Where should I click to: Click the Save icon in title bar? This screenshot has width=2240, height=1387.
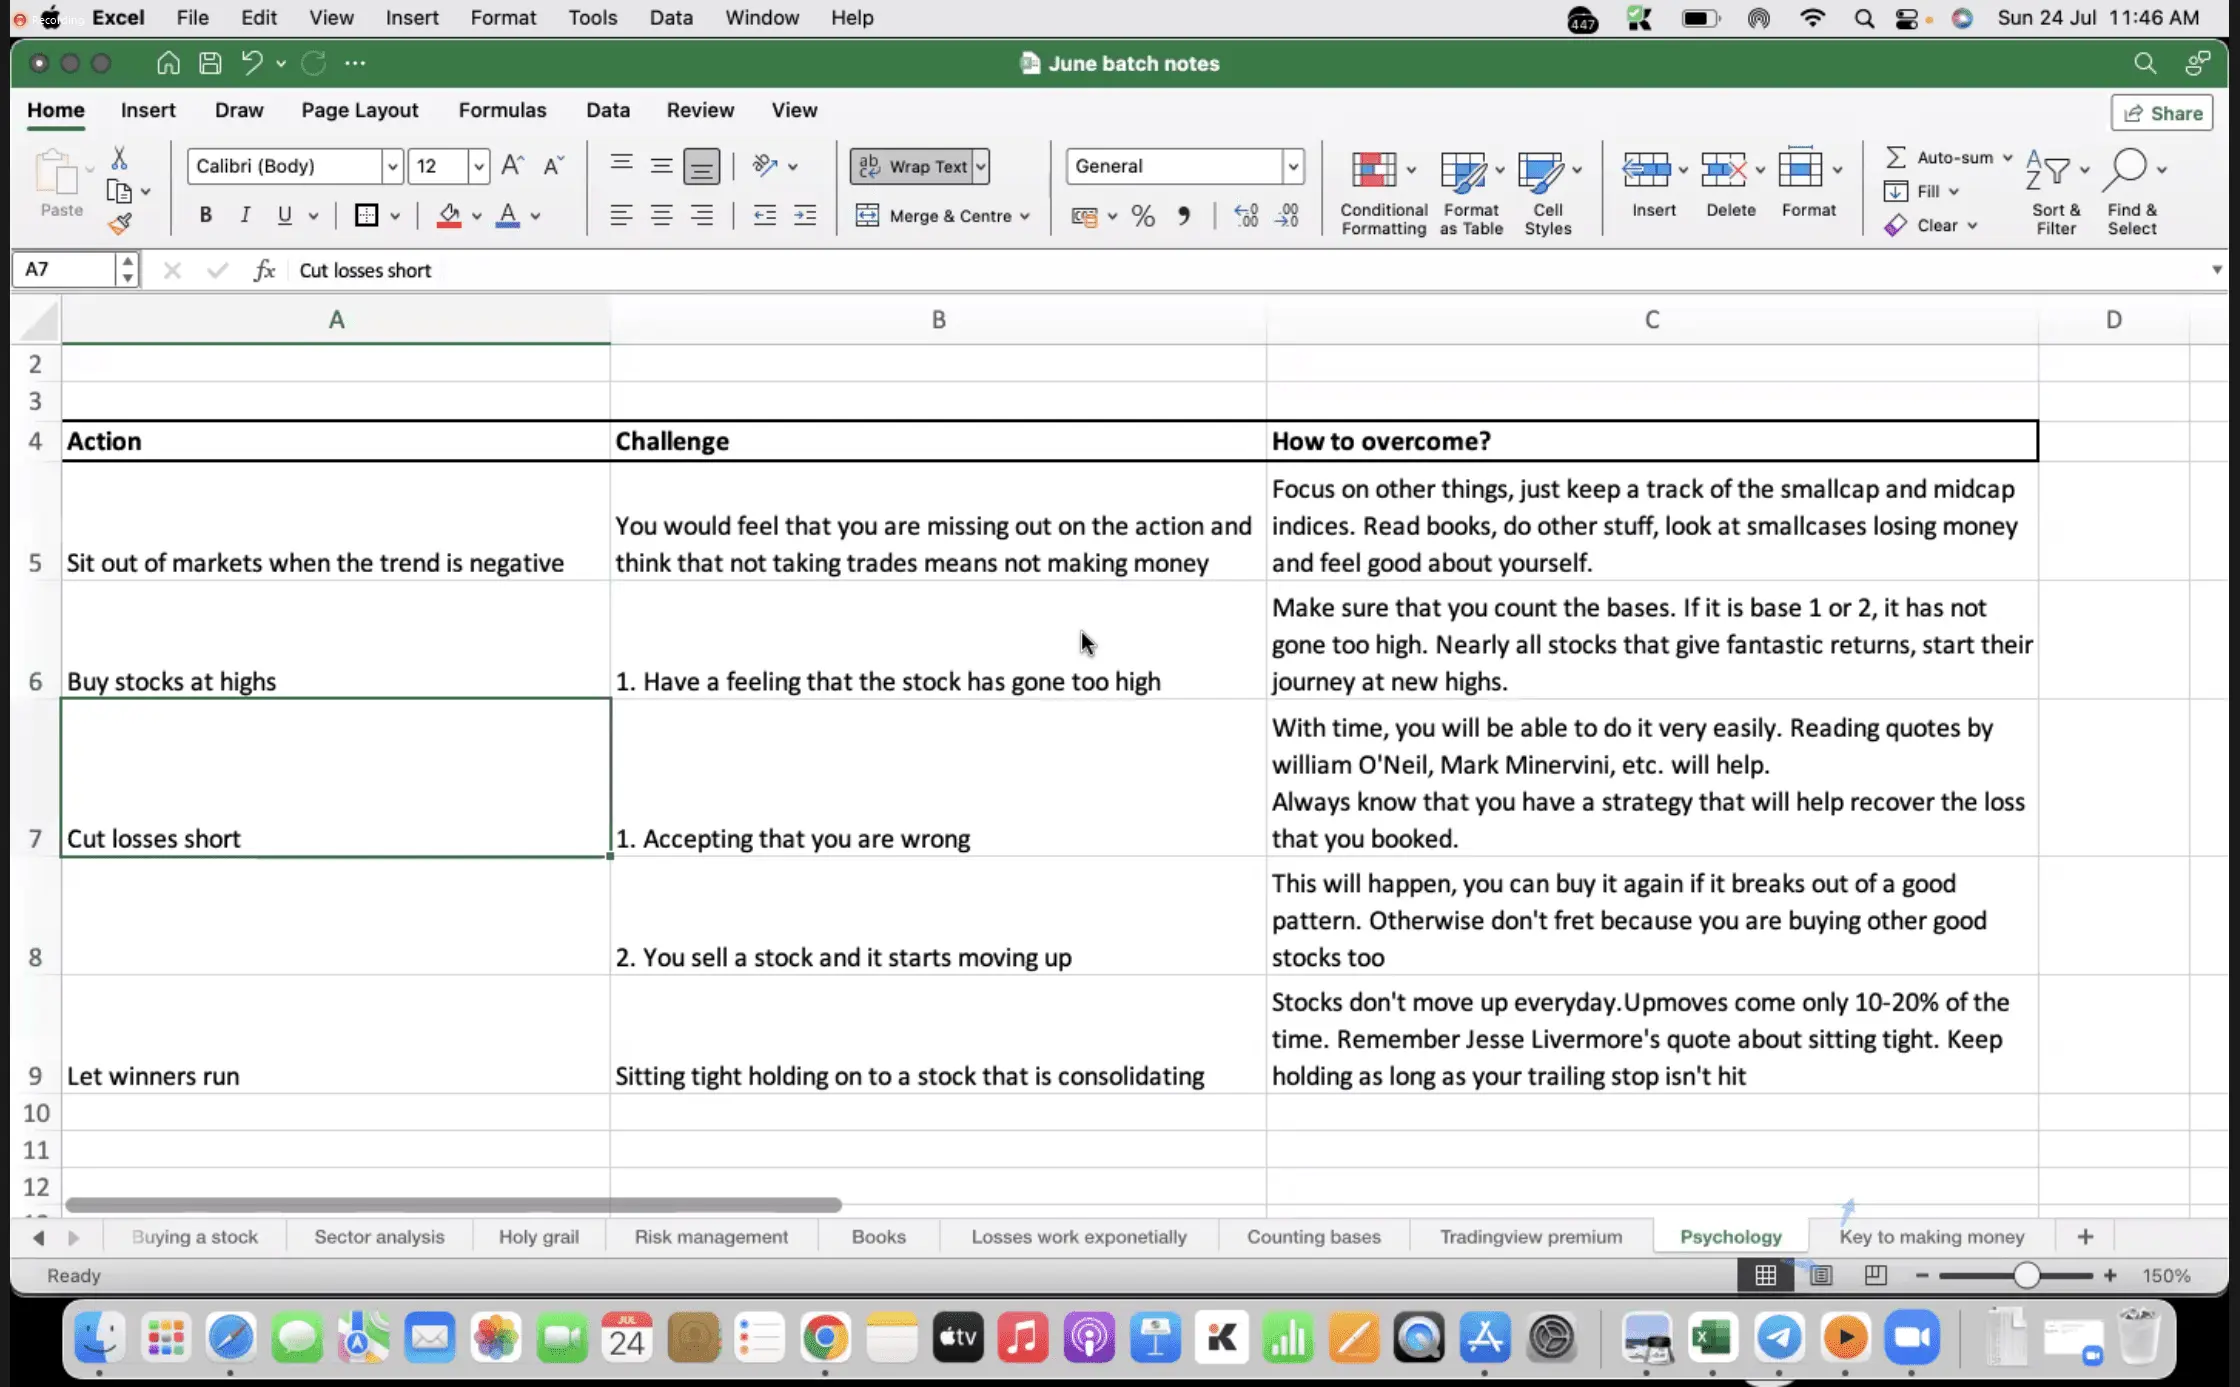point(210,63)
